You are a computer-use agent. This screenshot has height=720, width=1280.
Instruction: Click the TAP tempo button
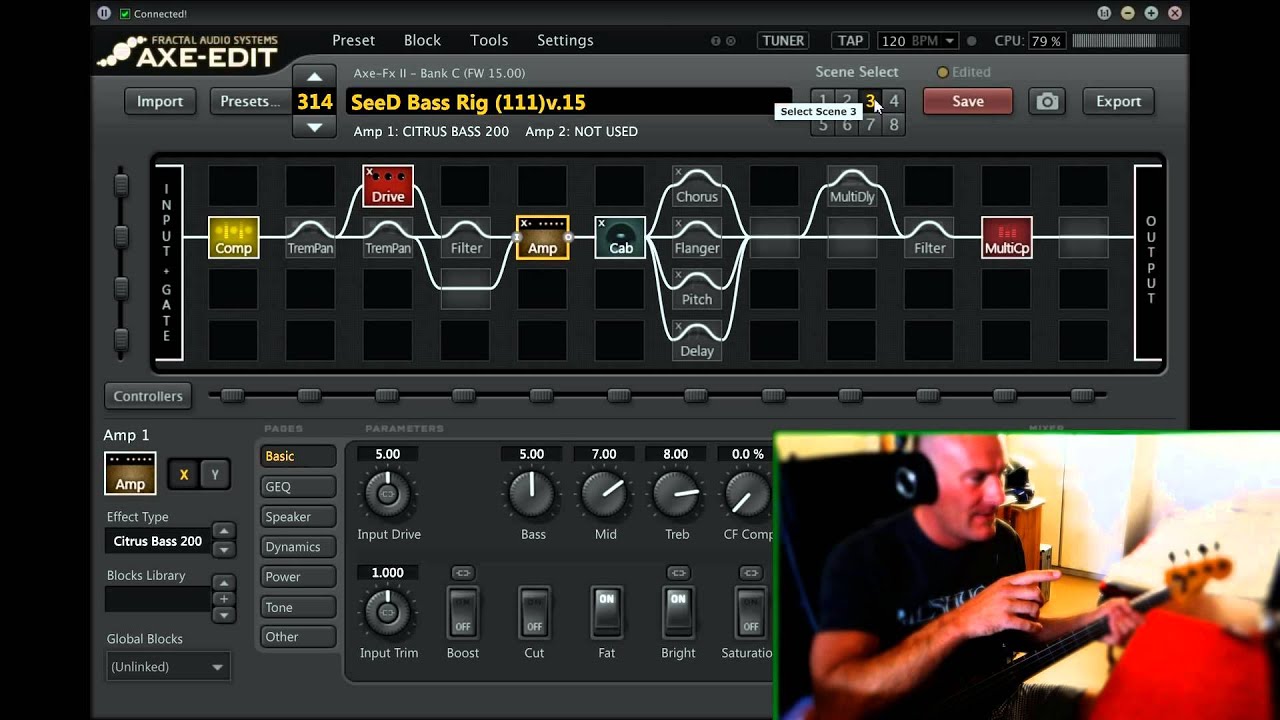pos(850,41)
